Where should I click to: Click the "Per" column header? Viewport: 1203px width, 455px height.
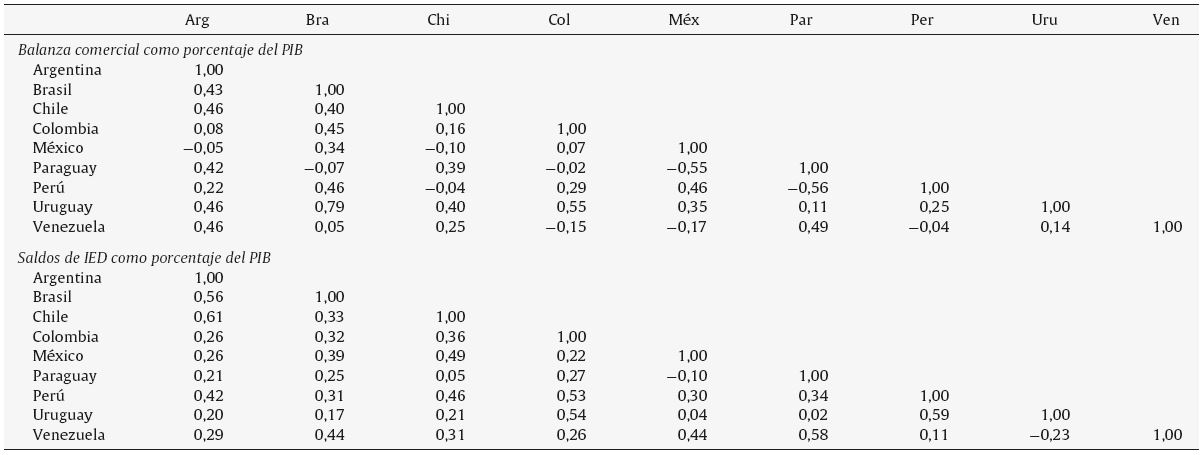[x=922, y=20]
